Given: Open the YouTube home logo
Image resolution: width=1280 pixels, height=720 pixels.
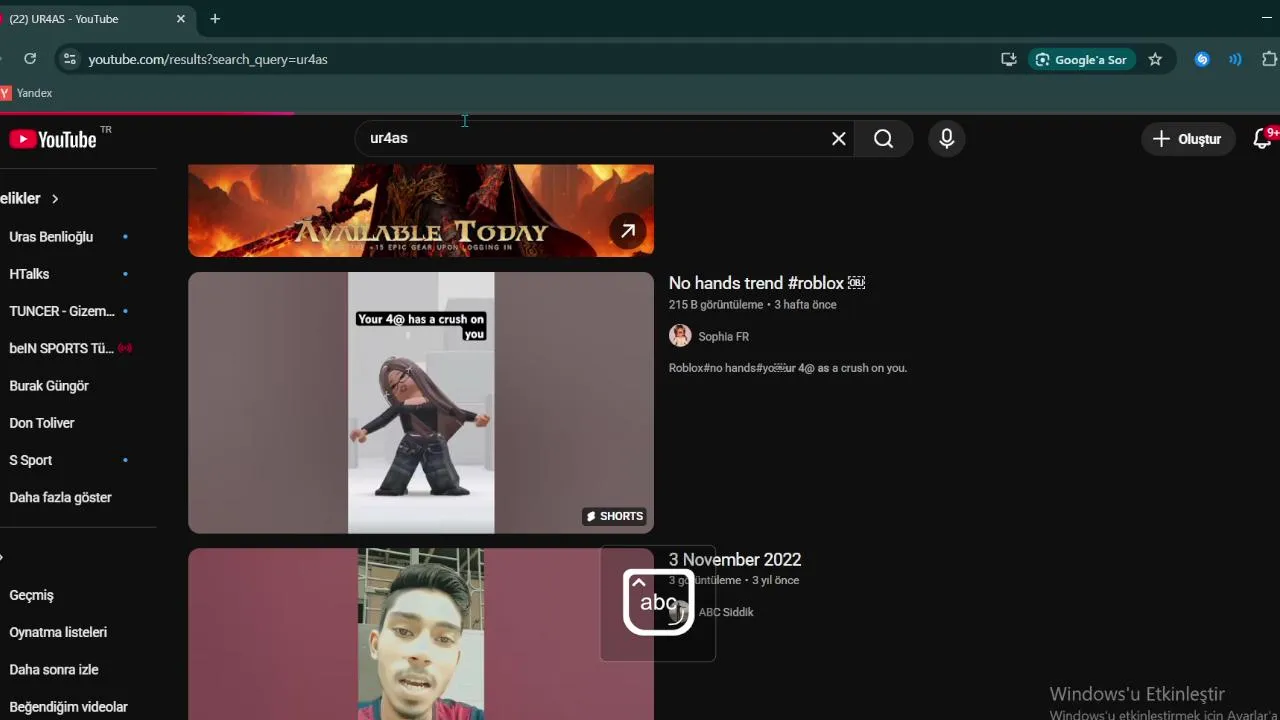Looking at the screenshot, I should tap(54, 139).
